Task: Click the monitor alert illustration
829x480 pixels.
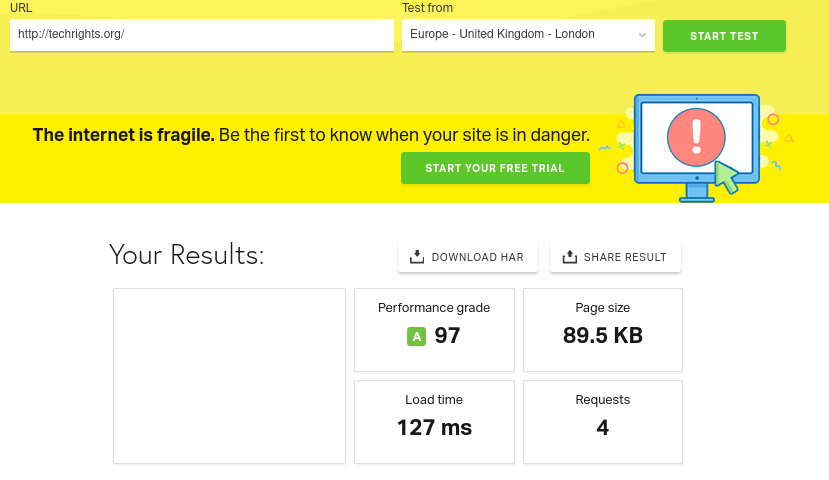Action: click(696, 148)
